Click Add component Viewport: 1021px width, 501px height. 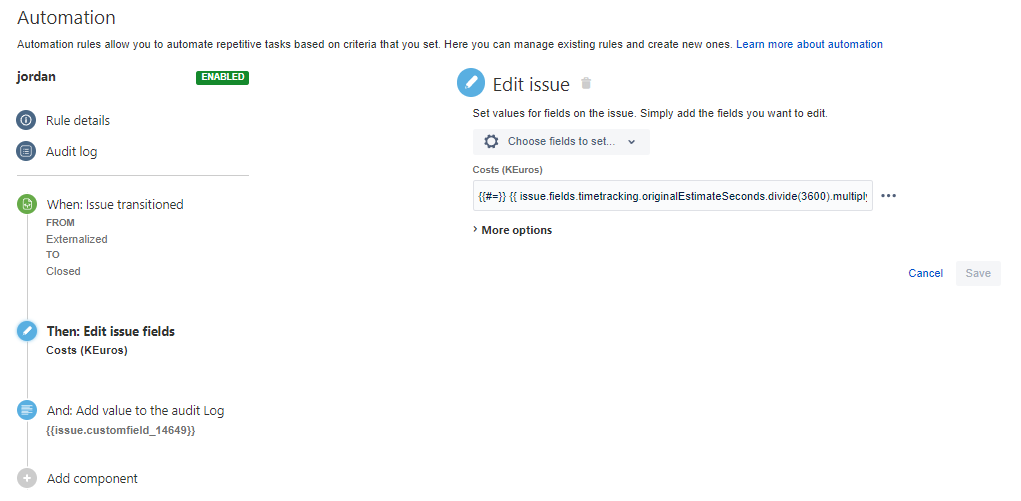(x=92, y=478)
